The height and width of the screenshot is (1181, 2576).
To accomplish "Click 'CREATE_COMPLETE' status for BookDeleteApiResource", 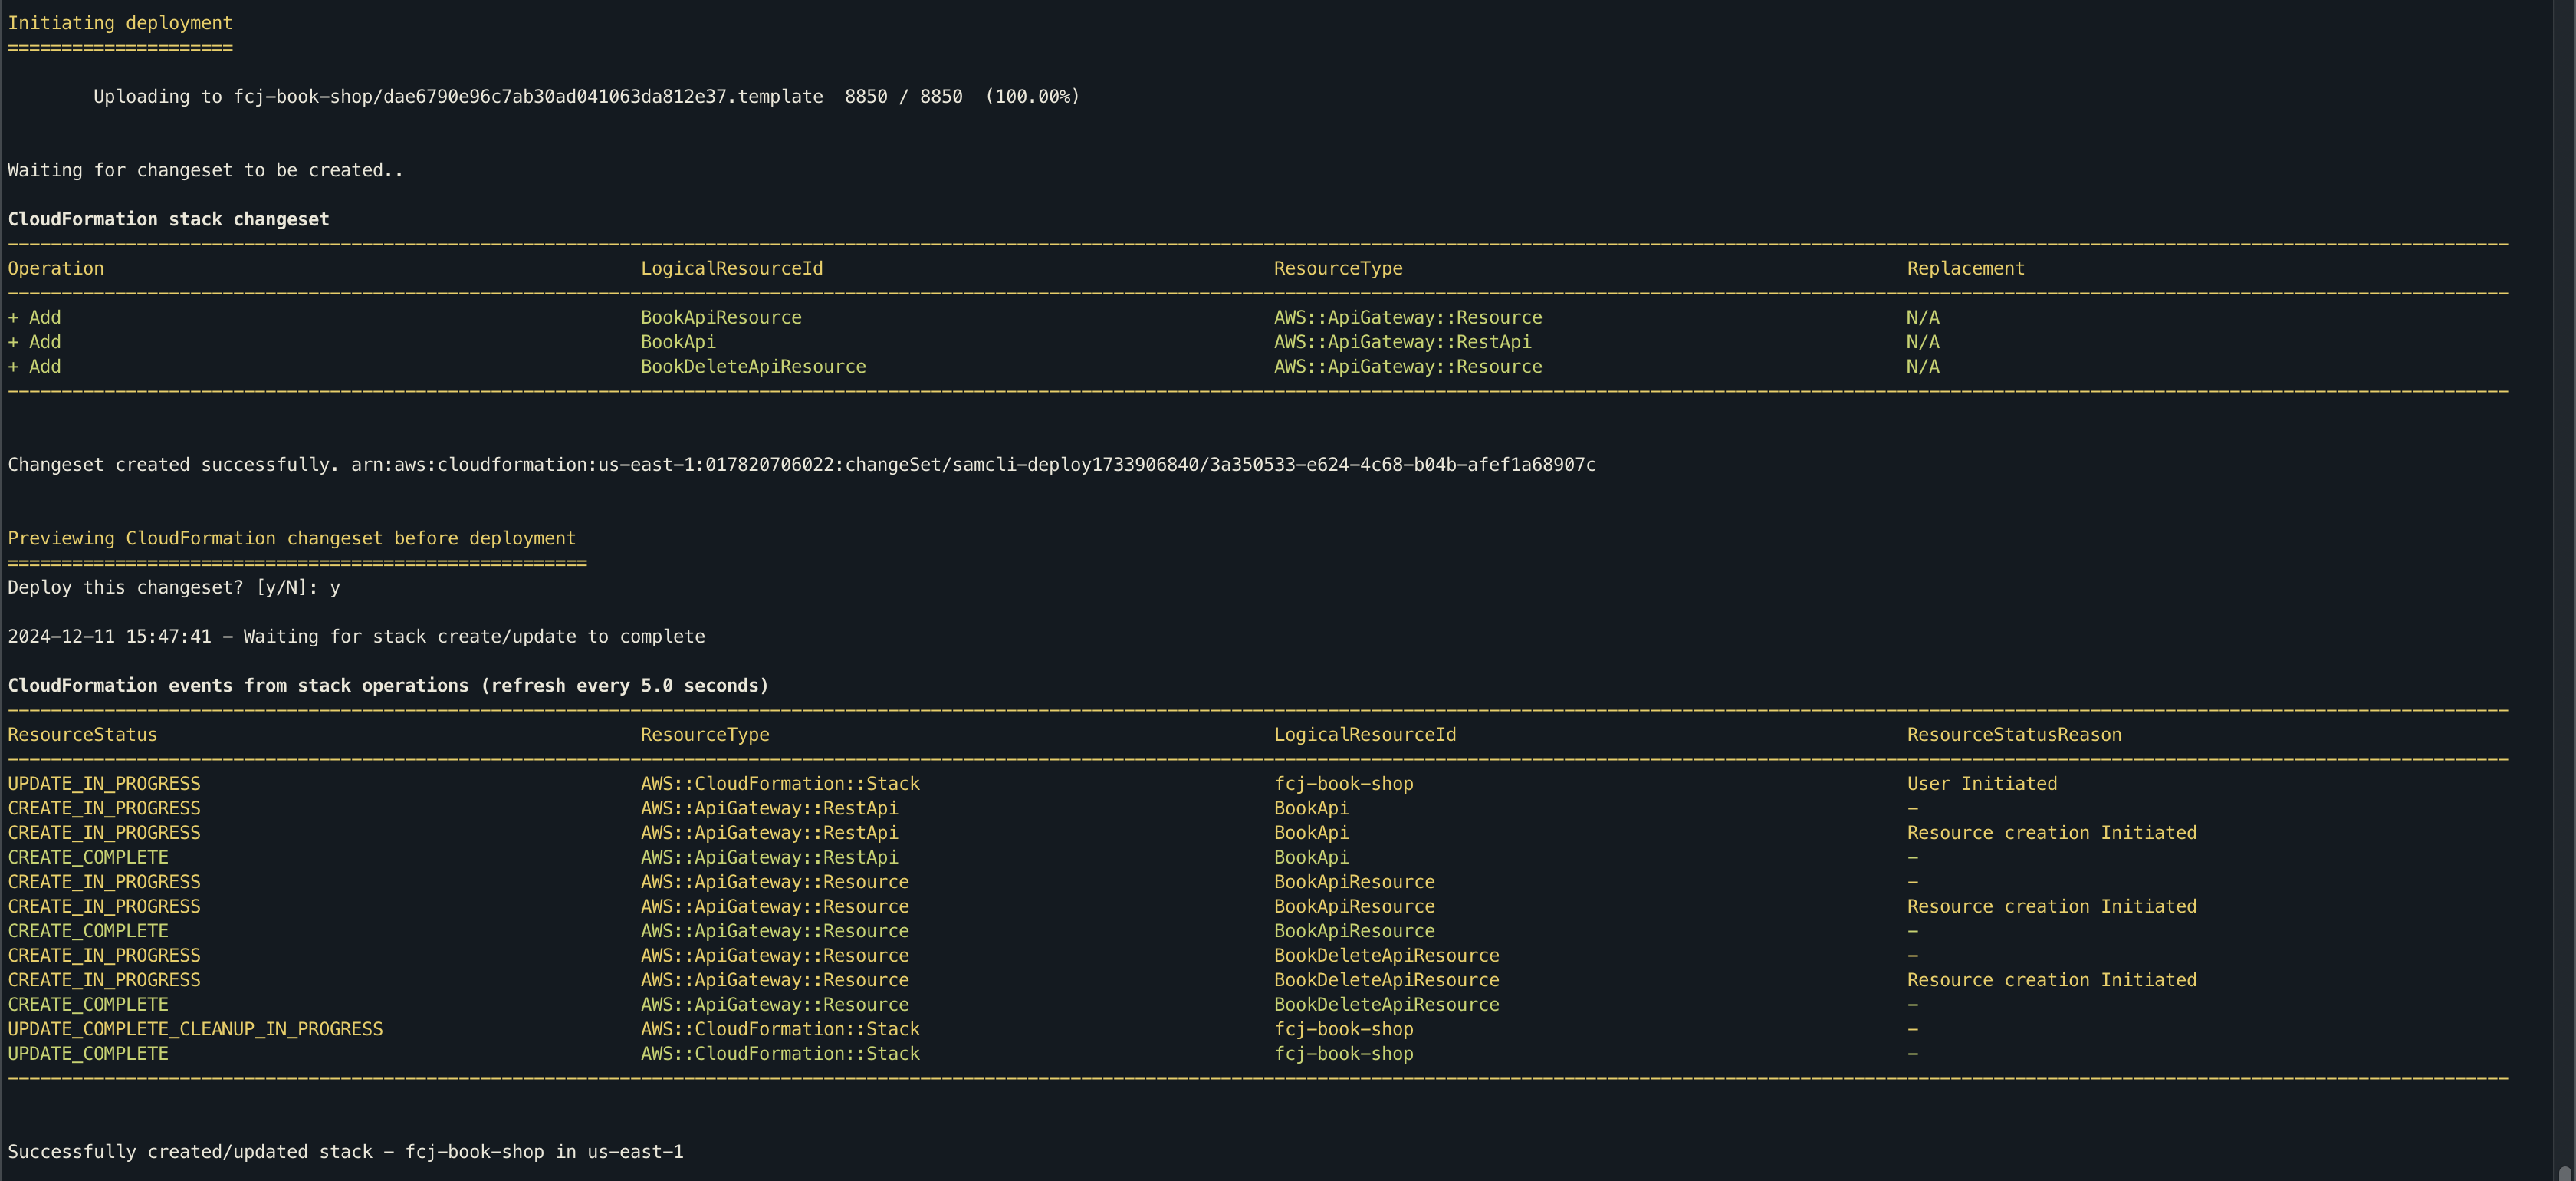I will (88, 1005).
